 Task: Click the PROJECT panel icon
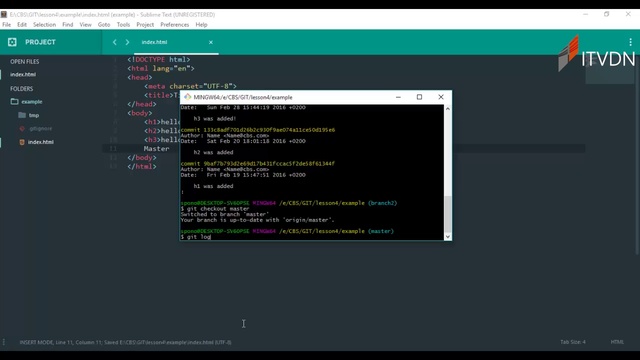pyautogui.click(x=12, y=42)
